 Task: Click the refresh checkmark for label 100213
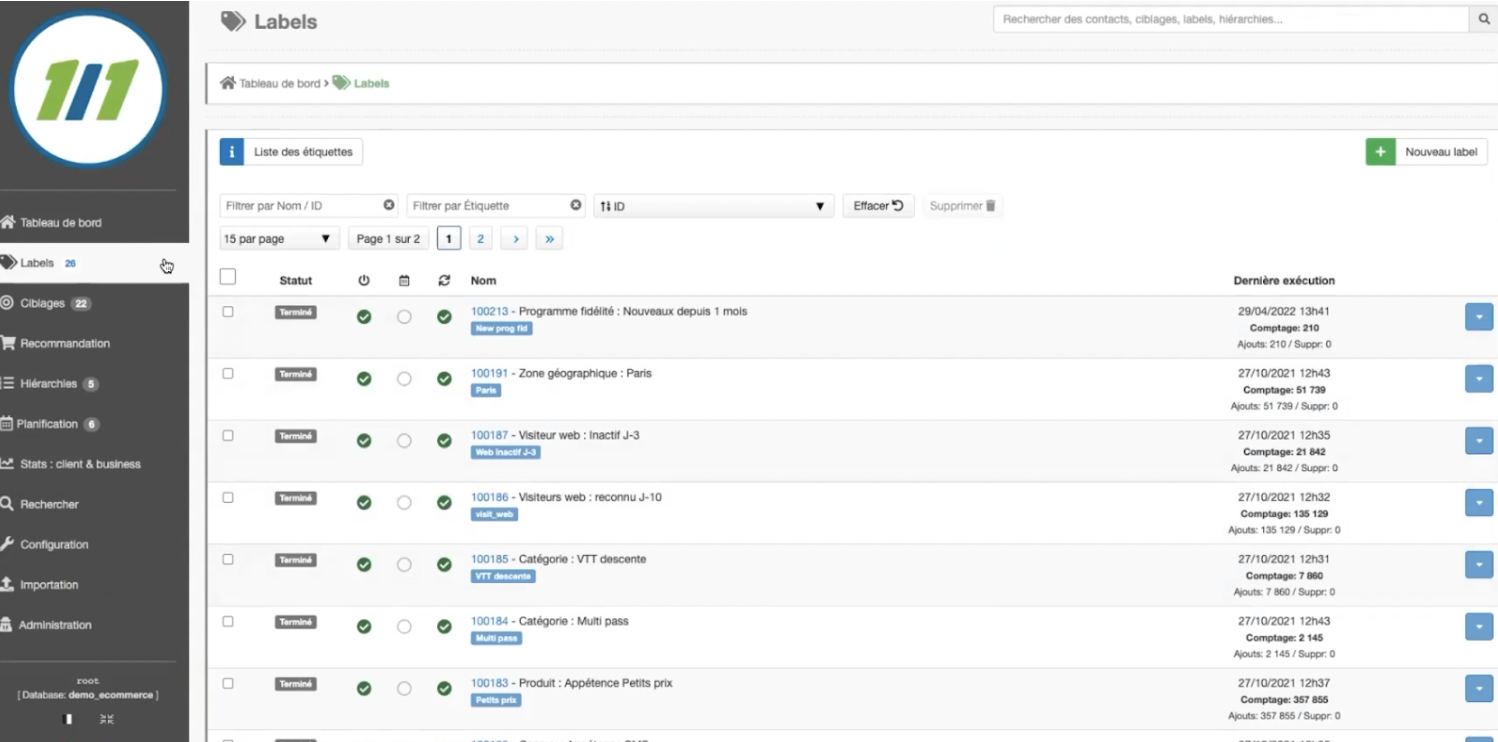tap(444, 317)
